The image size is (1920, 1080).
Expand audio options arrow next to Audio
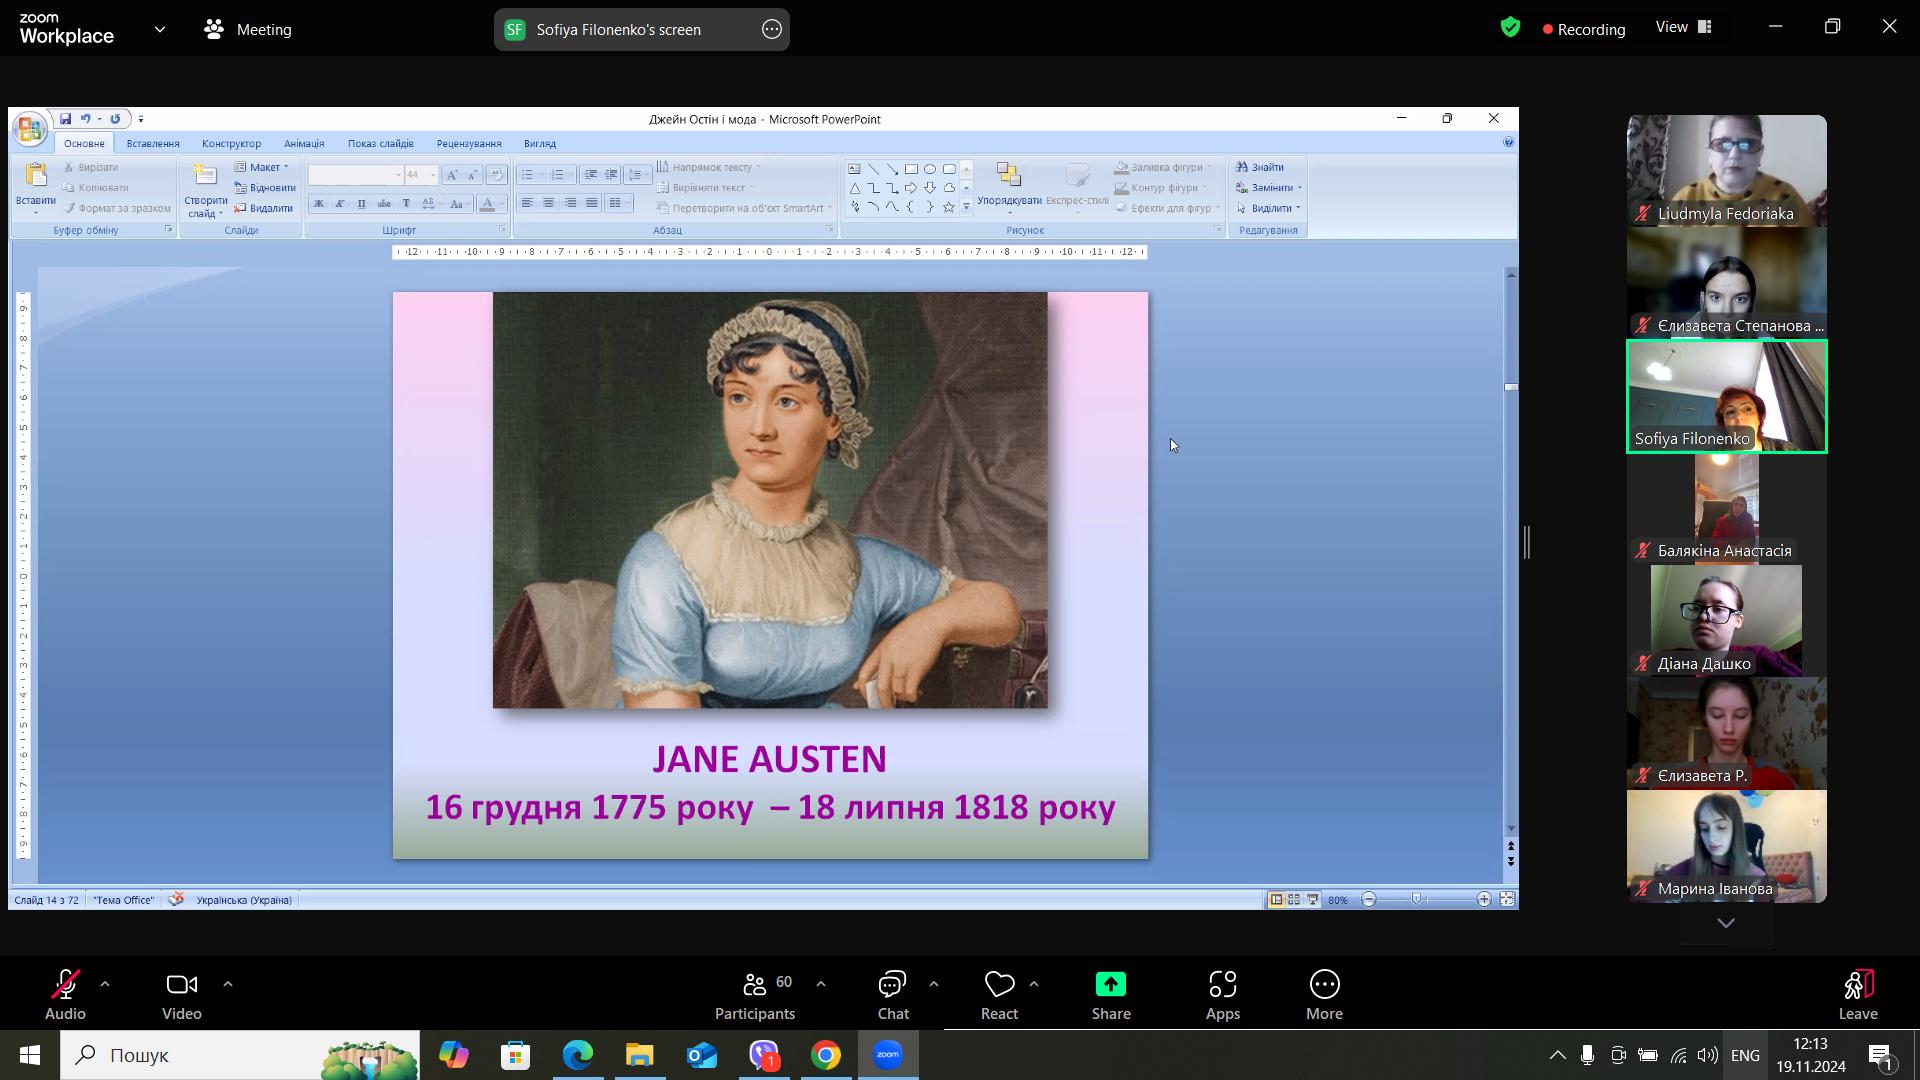105,985
